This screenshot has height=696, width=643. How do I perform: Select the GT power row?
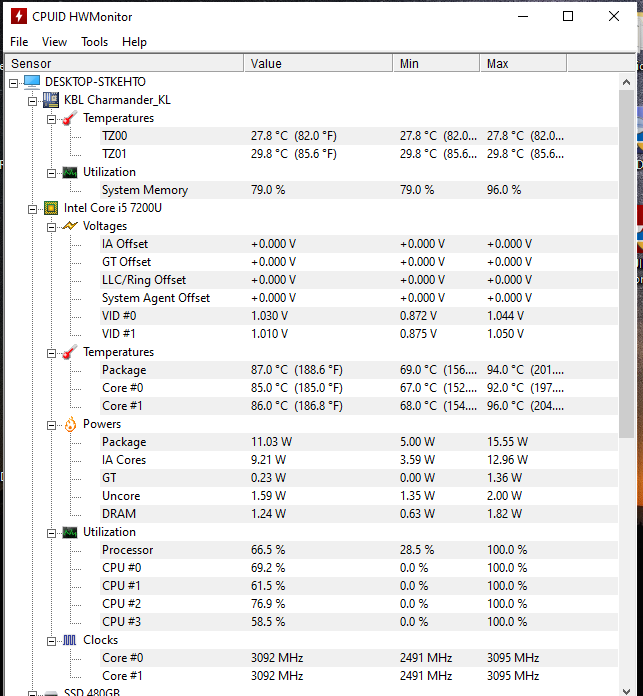click(x=359, y=478)
